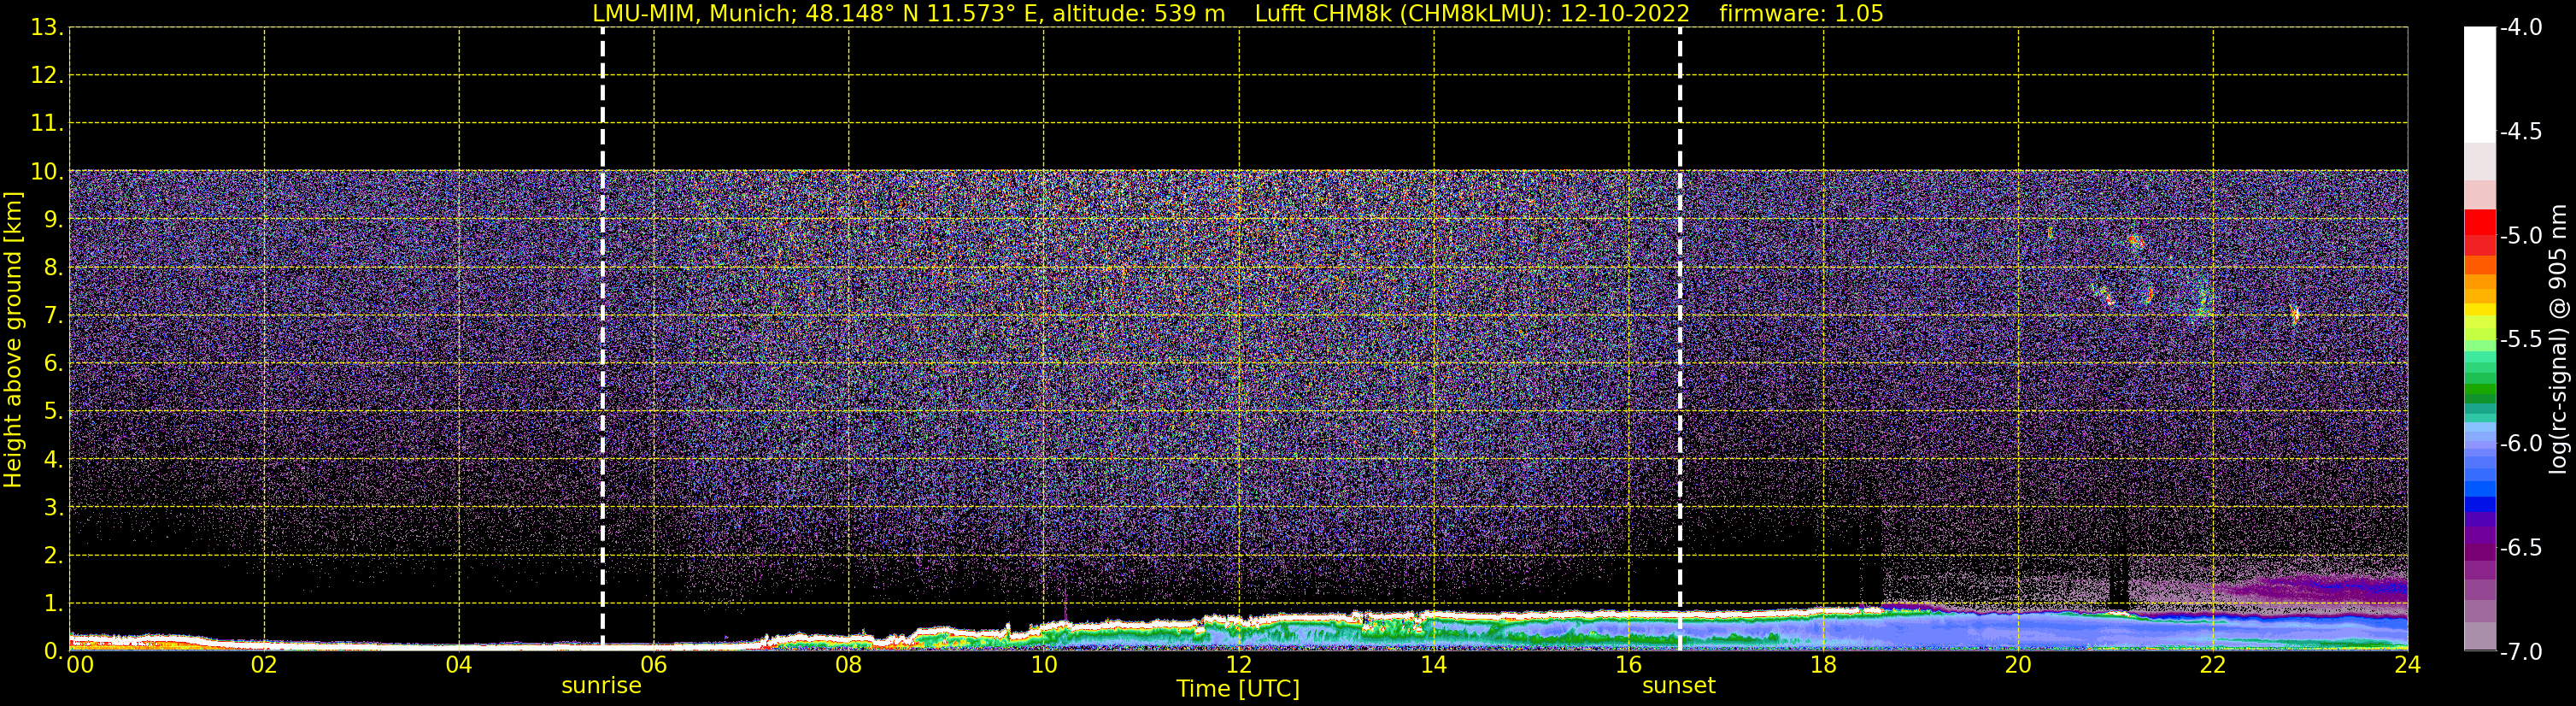Click the '-4.0' colorbar tick label

(2520, 28)
